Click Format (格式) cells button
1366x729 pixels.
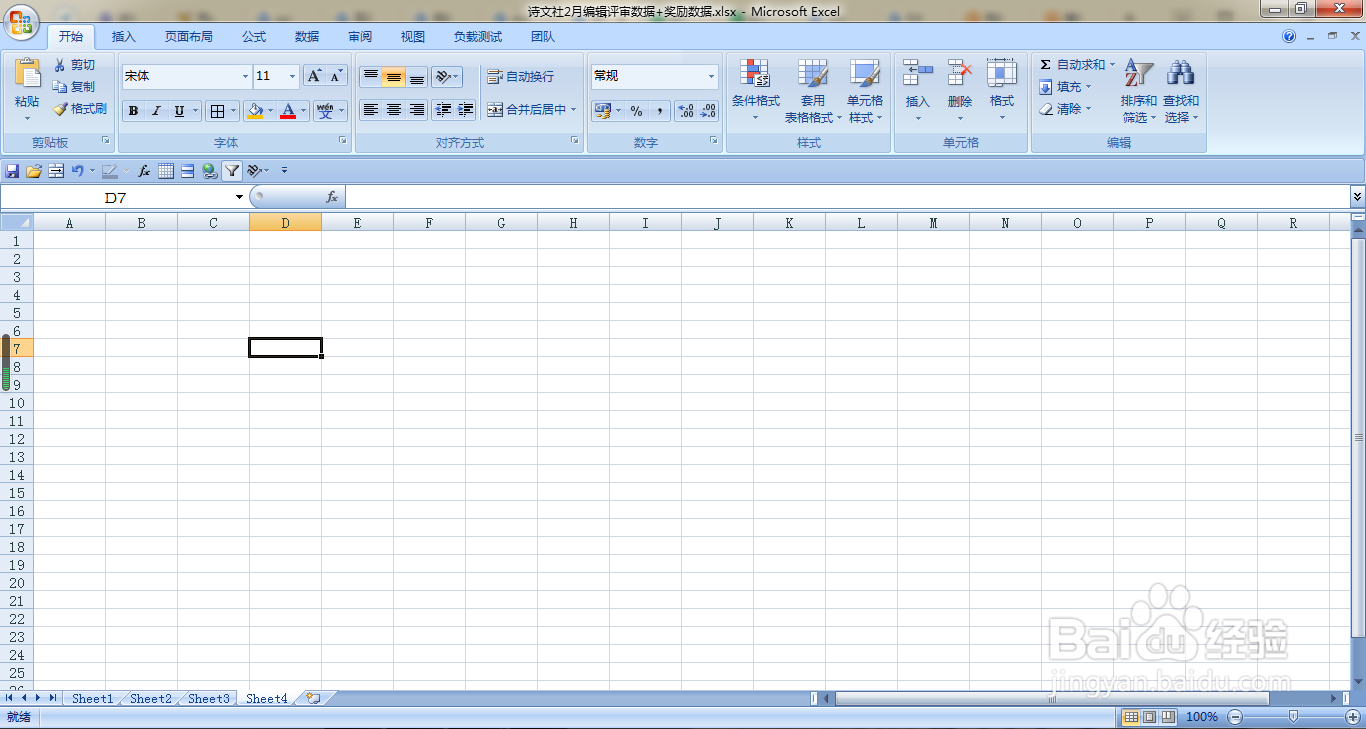[1002, 91]
